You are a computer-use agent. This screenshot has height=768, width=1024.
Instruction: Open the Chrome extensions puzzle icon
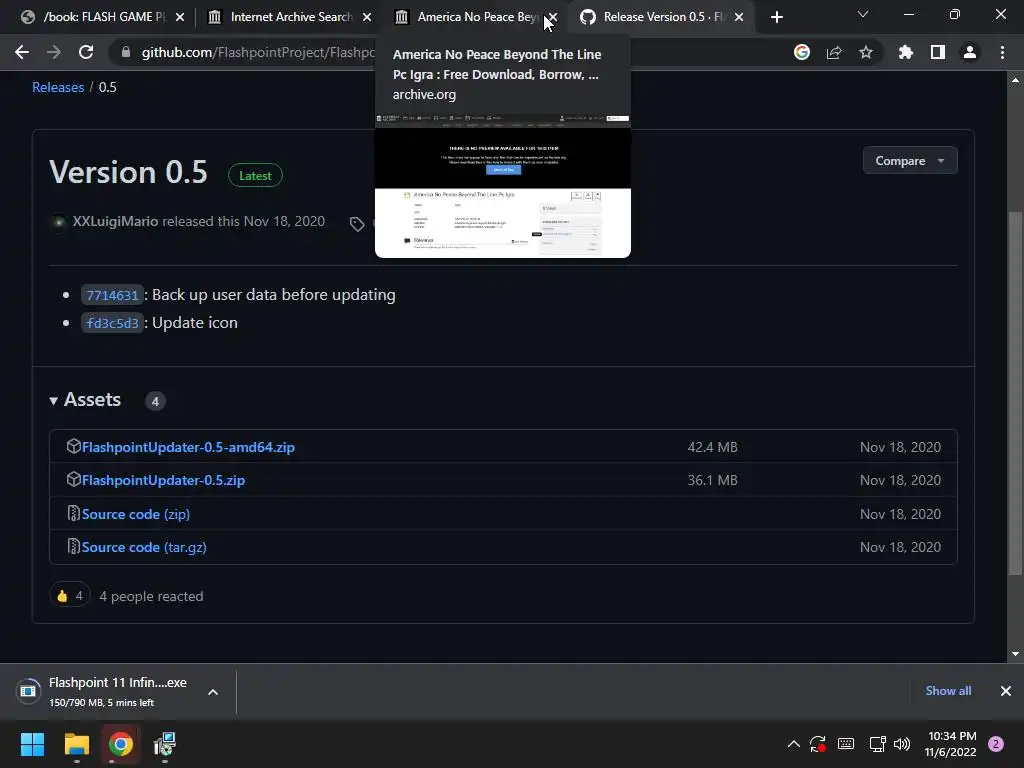click(x=905, y=52)
